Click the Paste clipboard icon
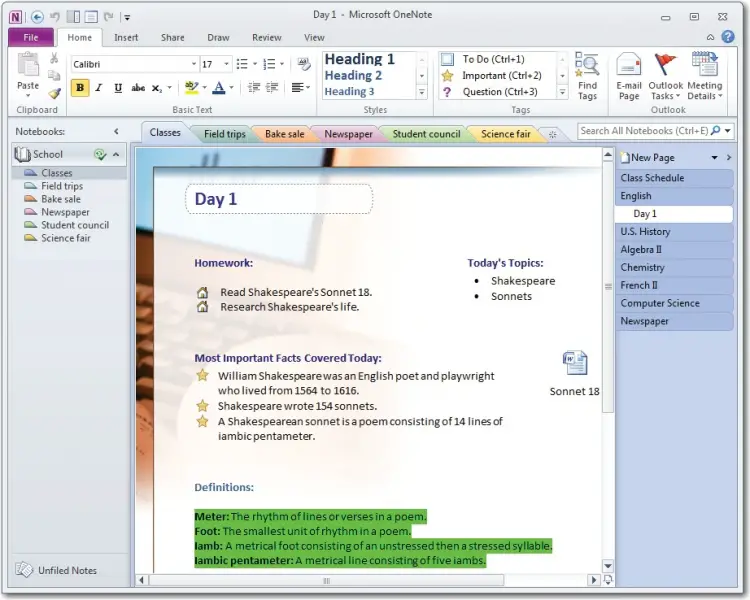Image resolution: width=750 pixels, height=600 pixels. [28, 66]
